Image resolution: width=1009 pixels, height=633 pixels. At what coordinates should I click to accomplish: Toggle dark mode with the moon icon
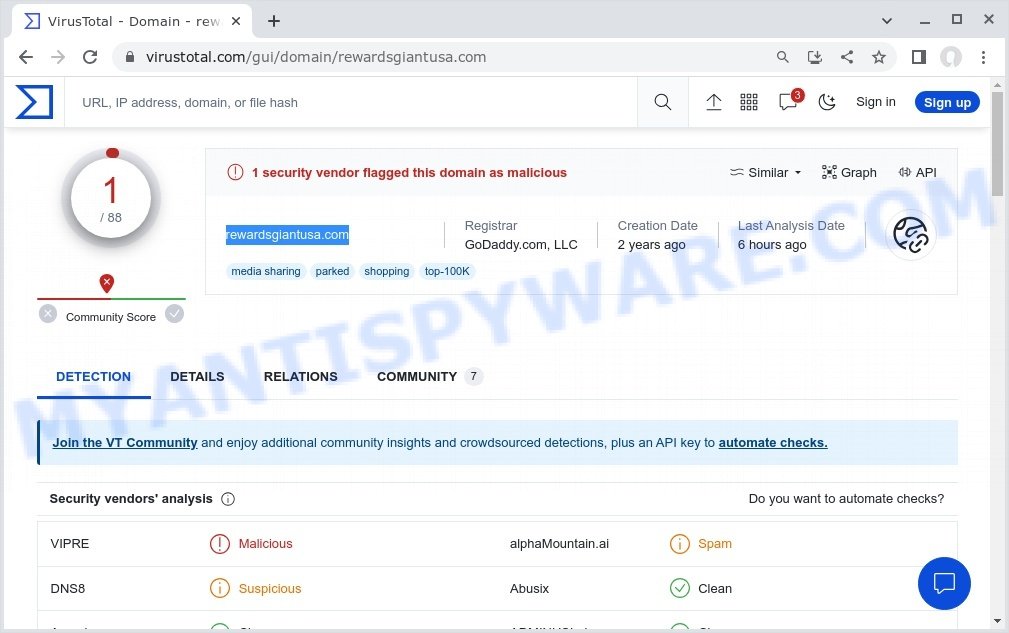coord(827,102)
